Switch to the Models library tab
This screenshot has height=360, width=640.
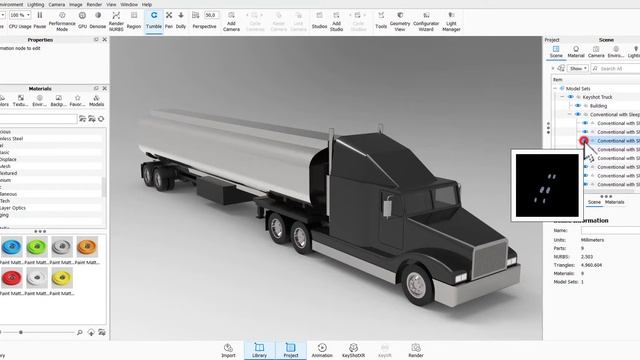point(96,101)
